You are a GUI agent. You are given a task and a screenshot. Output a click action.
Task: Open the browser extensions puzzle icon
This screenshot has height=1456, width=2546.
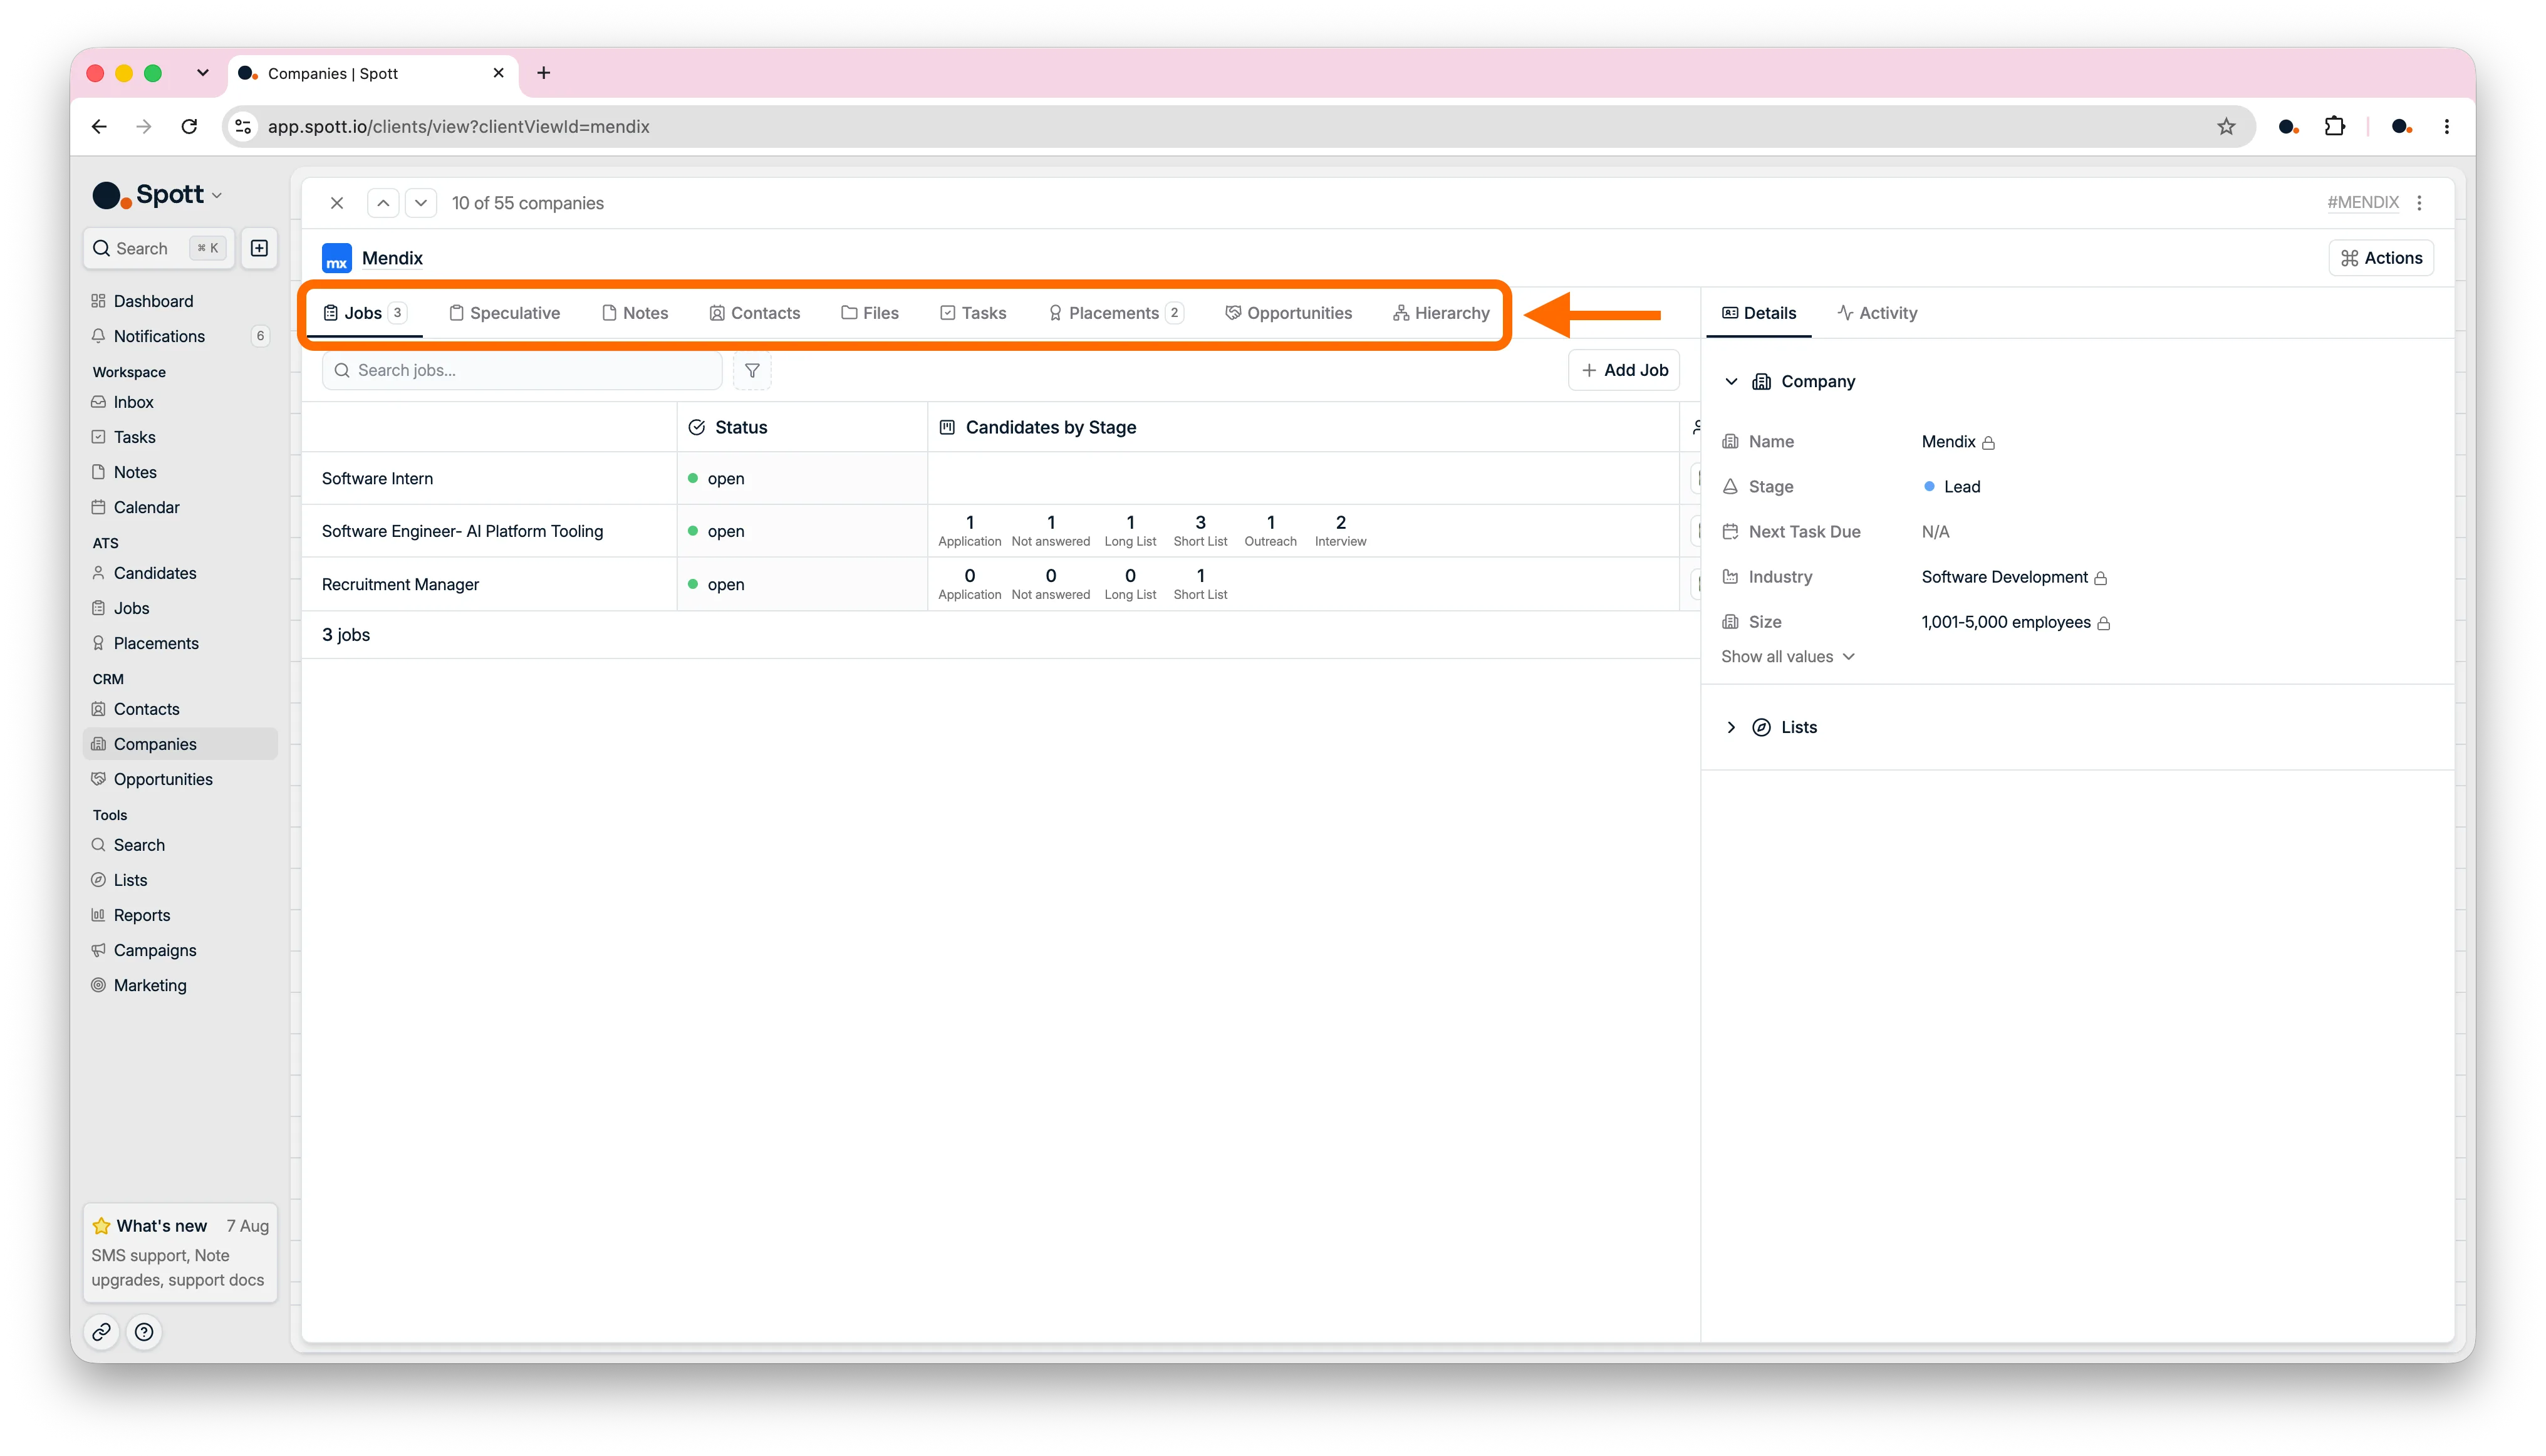coord(2334,127)
